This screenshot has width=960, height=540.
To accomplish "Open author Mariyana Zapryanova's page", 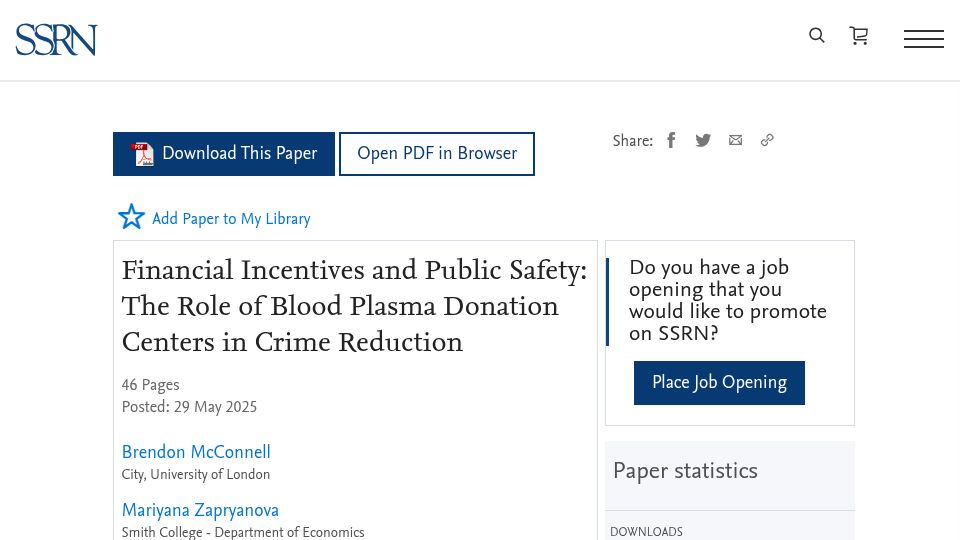I will (200, 510).
